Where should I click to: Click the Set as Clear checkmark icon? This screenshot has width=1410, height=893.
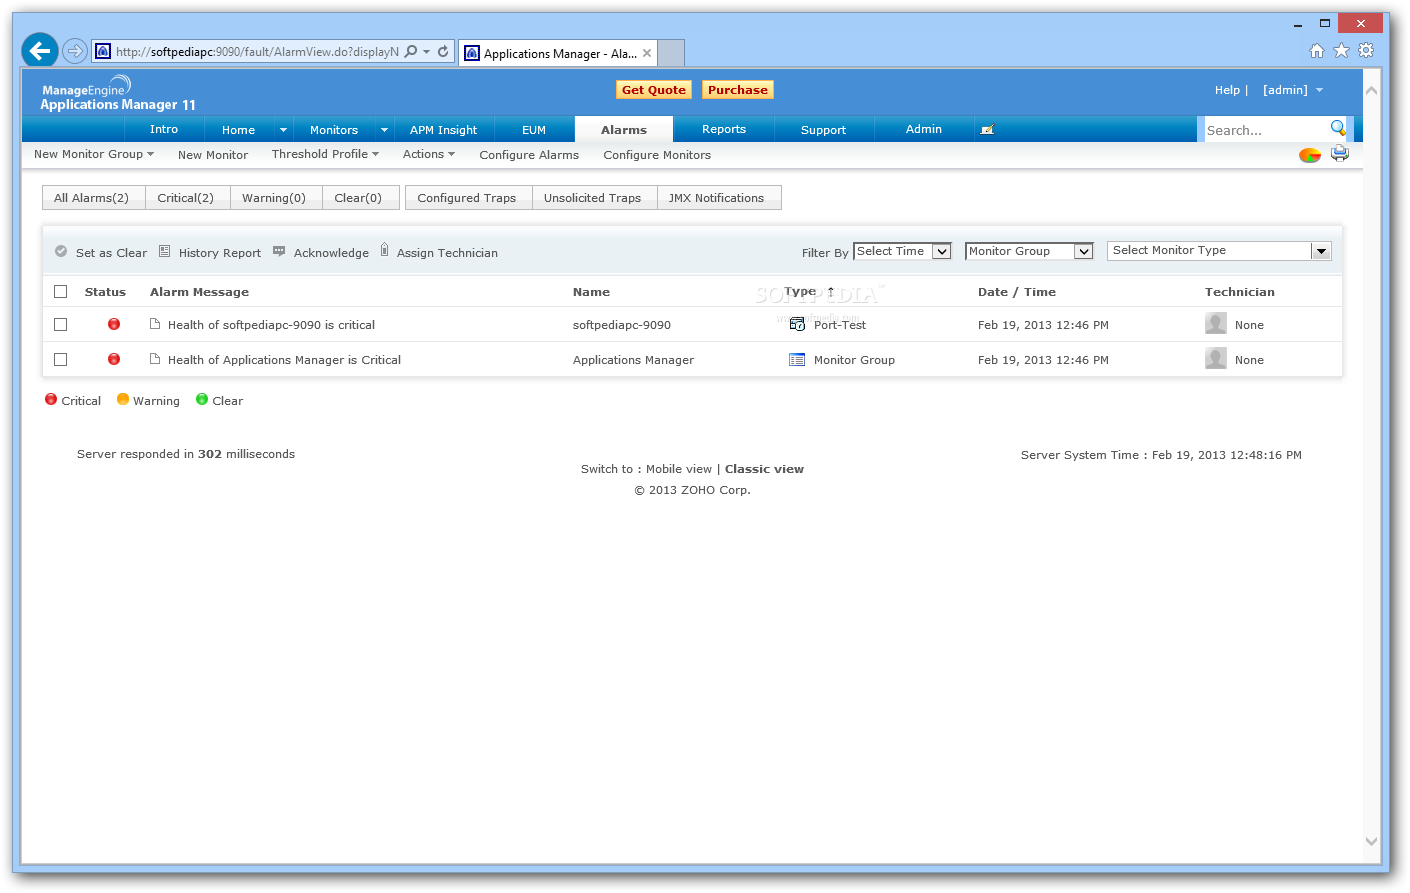[61, 252]
